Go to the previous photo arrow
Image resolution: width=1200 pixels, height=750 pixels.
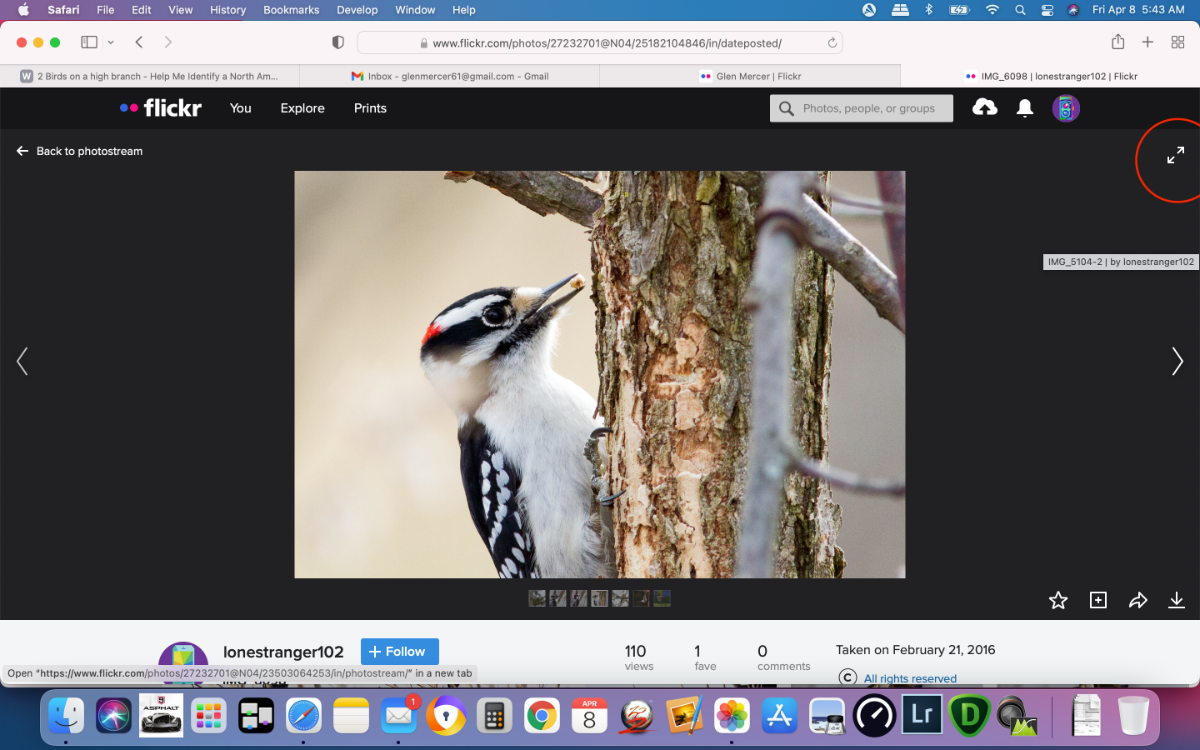pos(22,361)
